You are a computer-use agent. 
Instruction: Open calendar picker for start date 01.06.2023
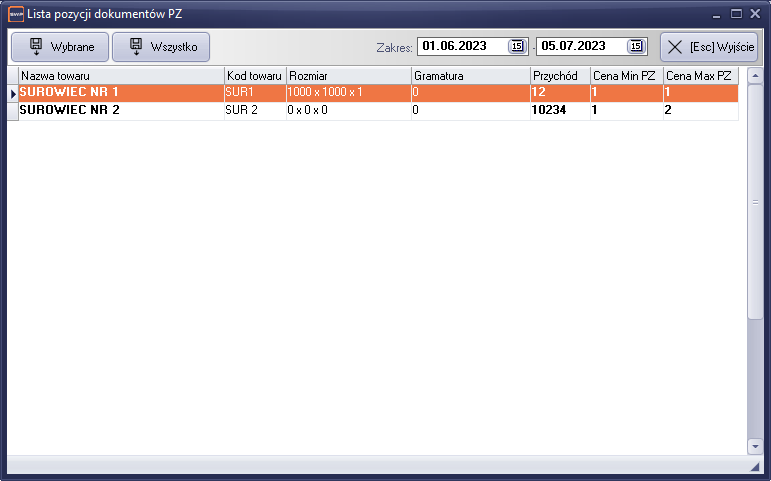(516, 46)
